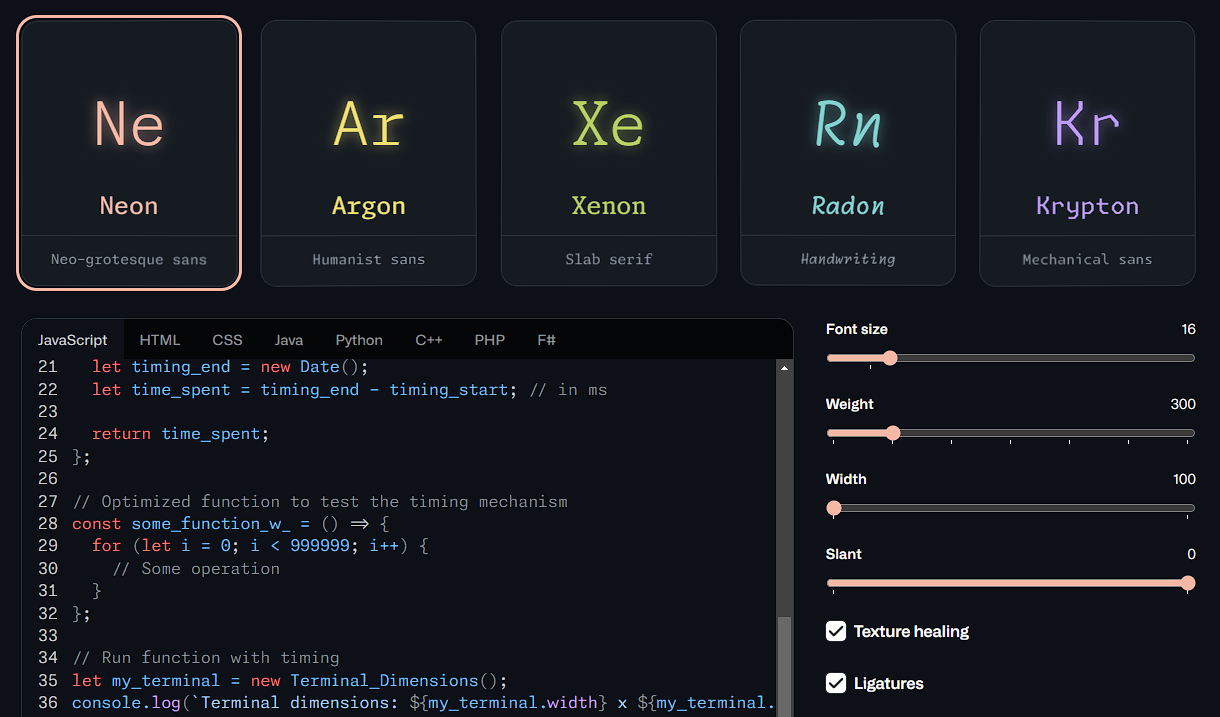The image size is (1220, 717).
Task: Click the "Slab serif" label
Action: 608,259
